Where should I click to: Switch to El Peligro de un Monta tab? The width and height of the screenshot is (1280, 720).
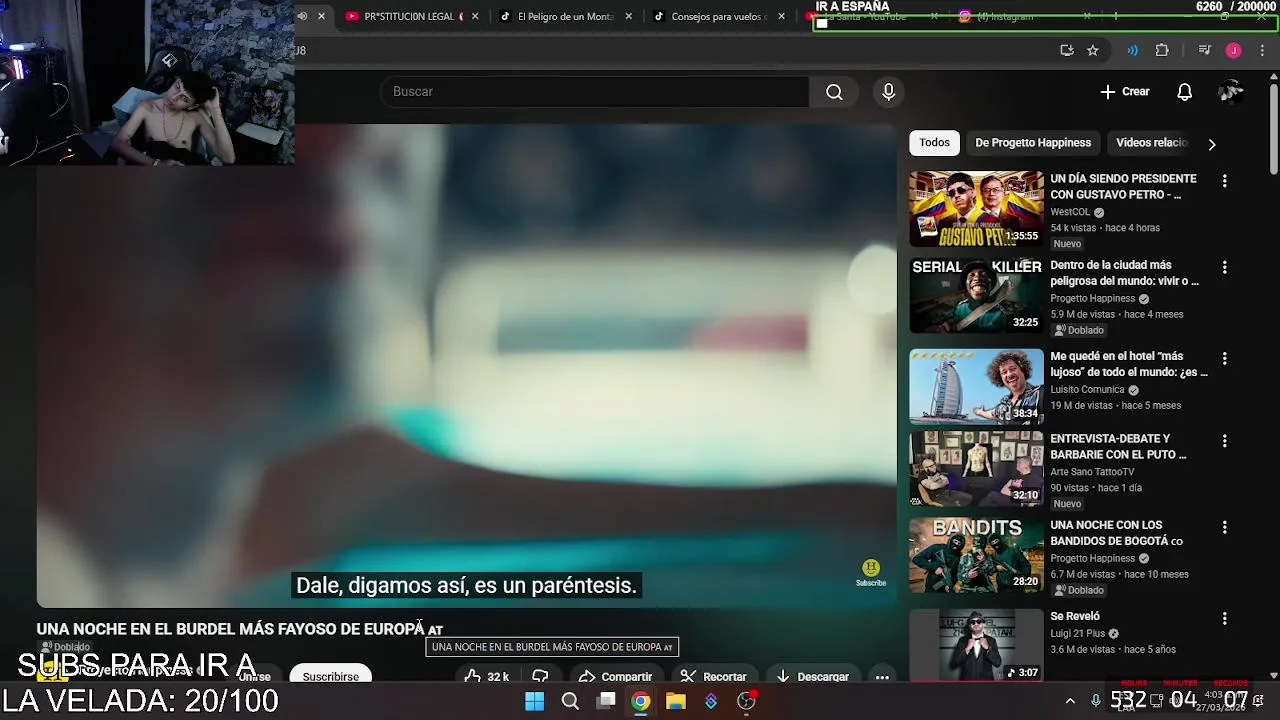(565, 16)
